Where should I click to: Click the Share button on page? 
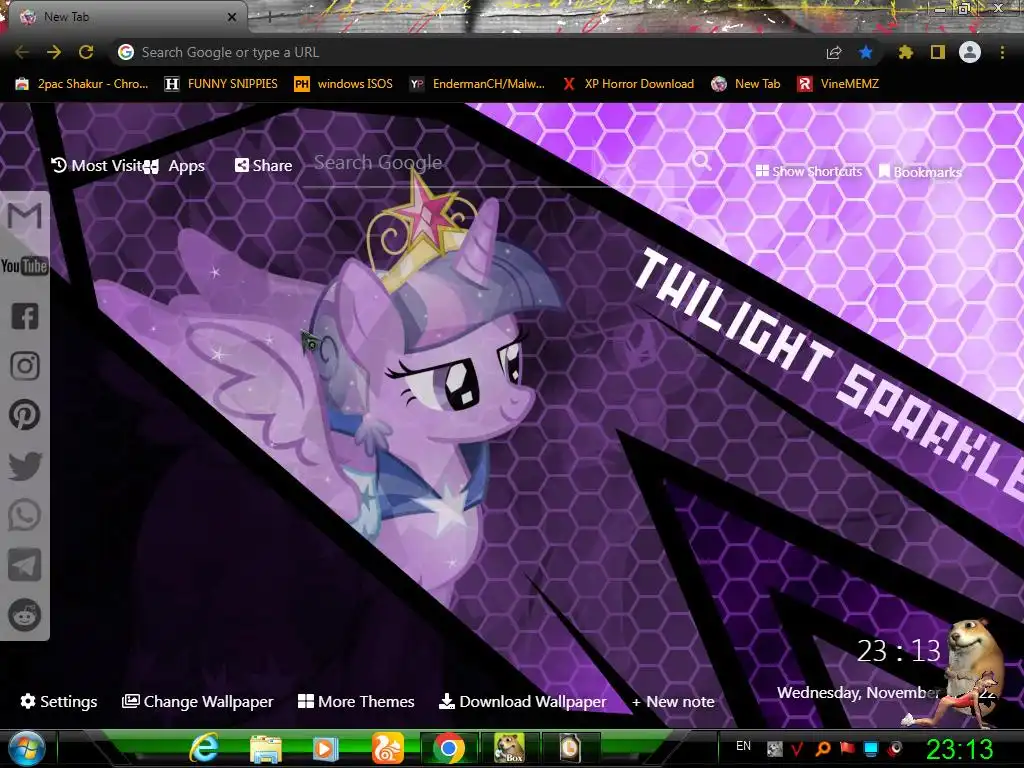tap(263, 166)
